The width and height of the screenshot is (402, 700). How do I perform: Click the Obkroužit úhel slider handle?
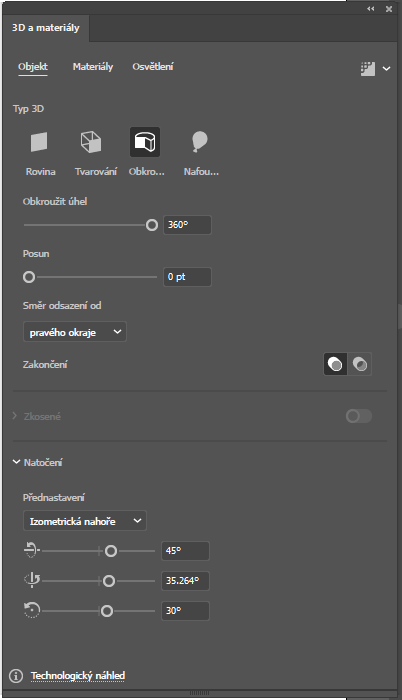(152, 225)
